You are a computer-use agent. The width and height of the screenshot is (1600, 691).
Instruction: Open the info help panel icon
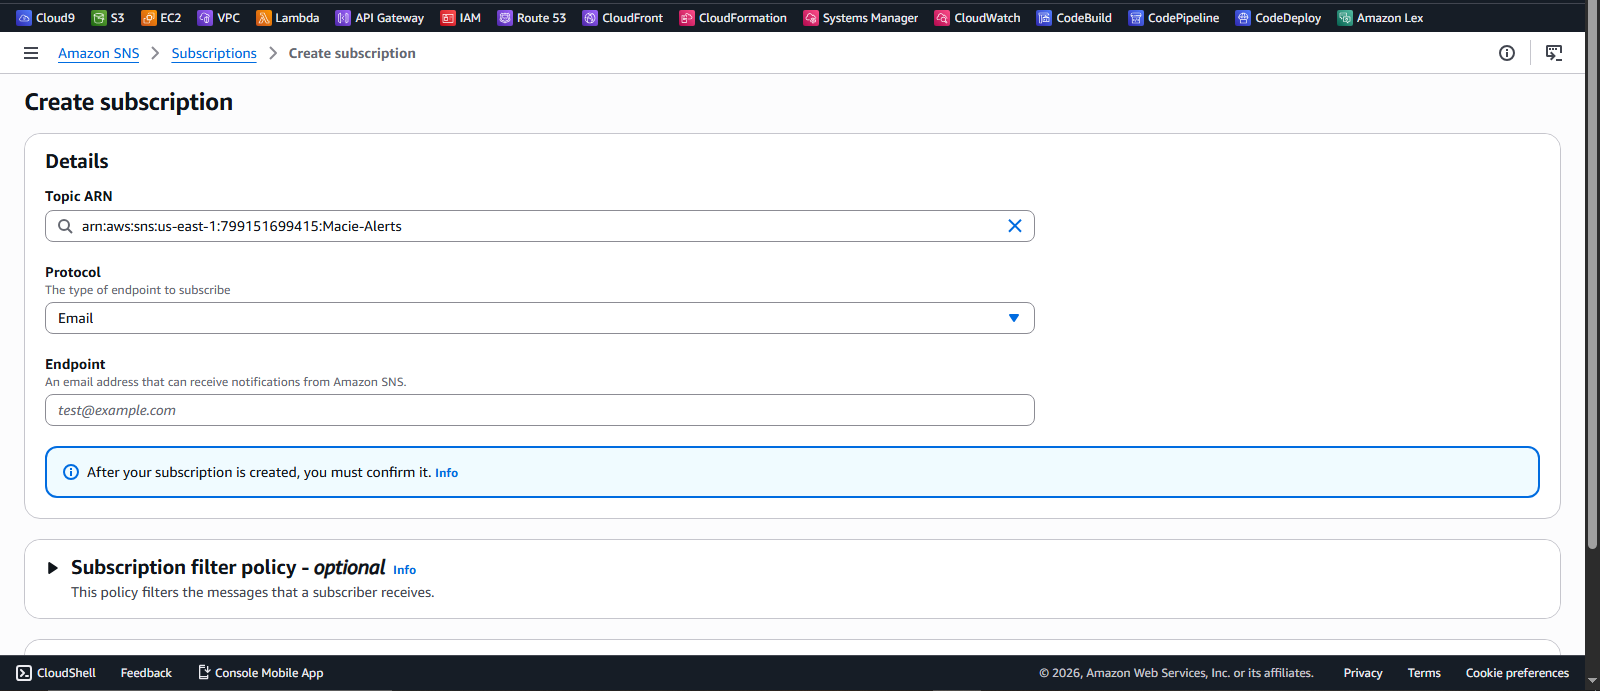point(1507,53)
